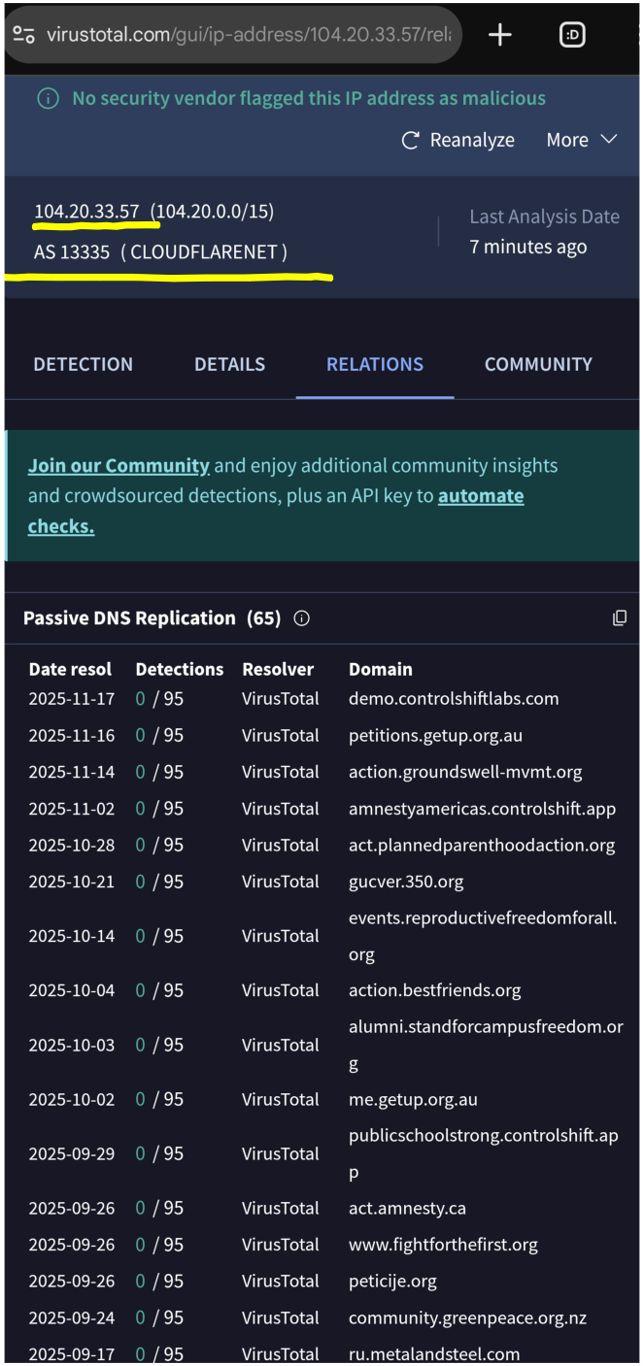Image resolution: width=644 pixels, height=1366 pixels.
Task: Click the IP address 104.20.33.57
Action: [x=87, y=211]
